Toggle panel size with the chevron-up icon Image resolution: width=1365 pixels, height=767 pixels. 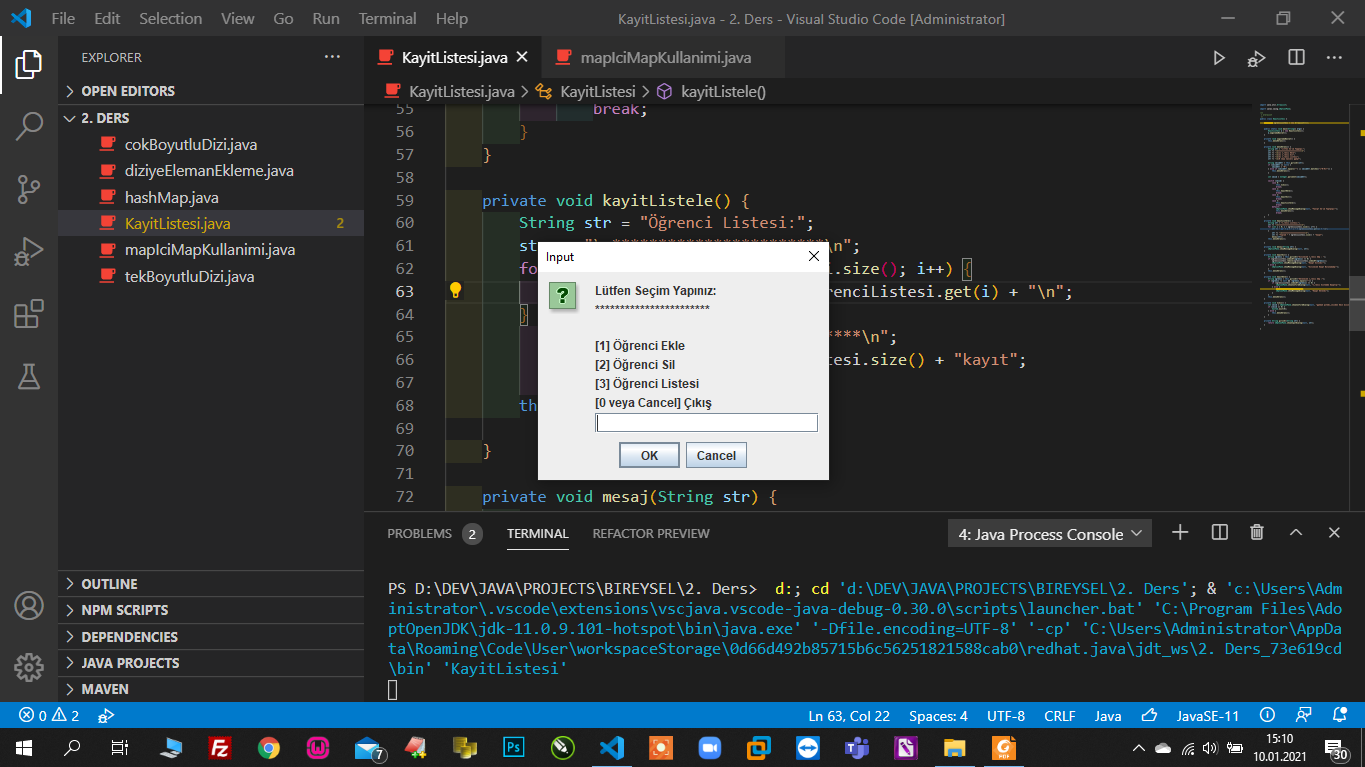pyautogui.click(x=1295, y=533)
